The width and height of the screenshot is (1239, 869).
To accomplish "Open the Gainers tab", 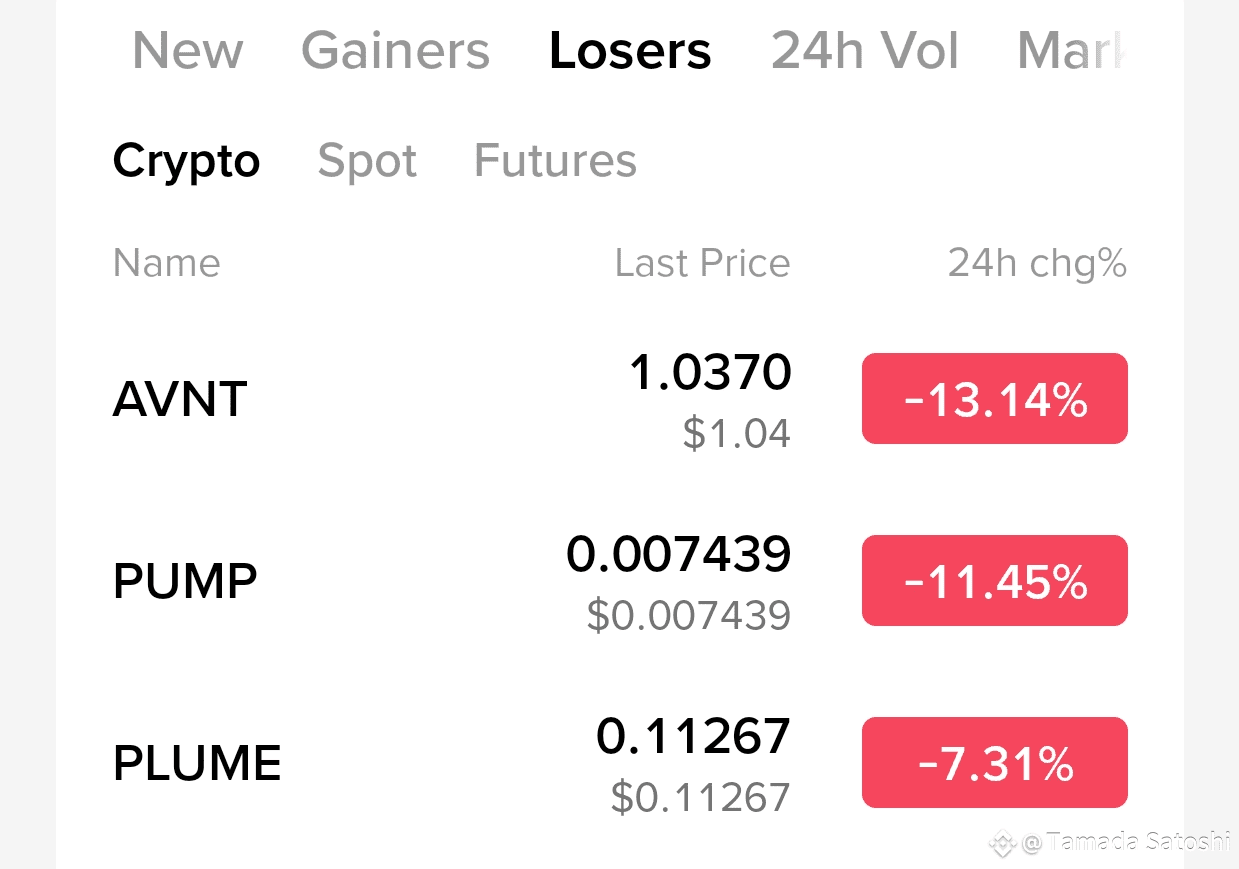I will (396, 50).
